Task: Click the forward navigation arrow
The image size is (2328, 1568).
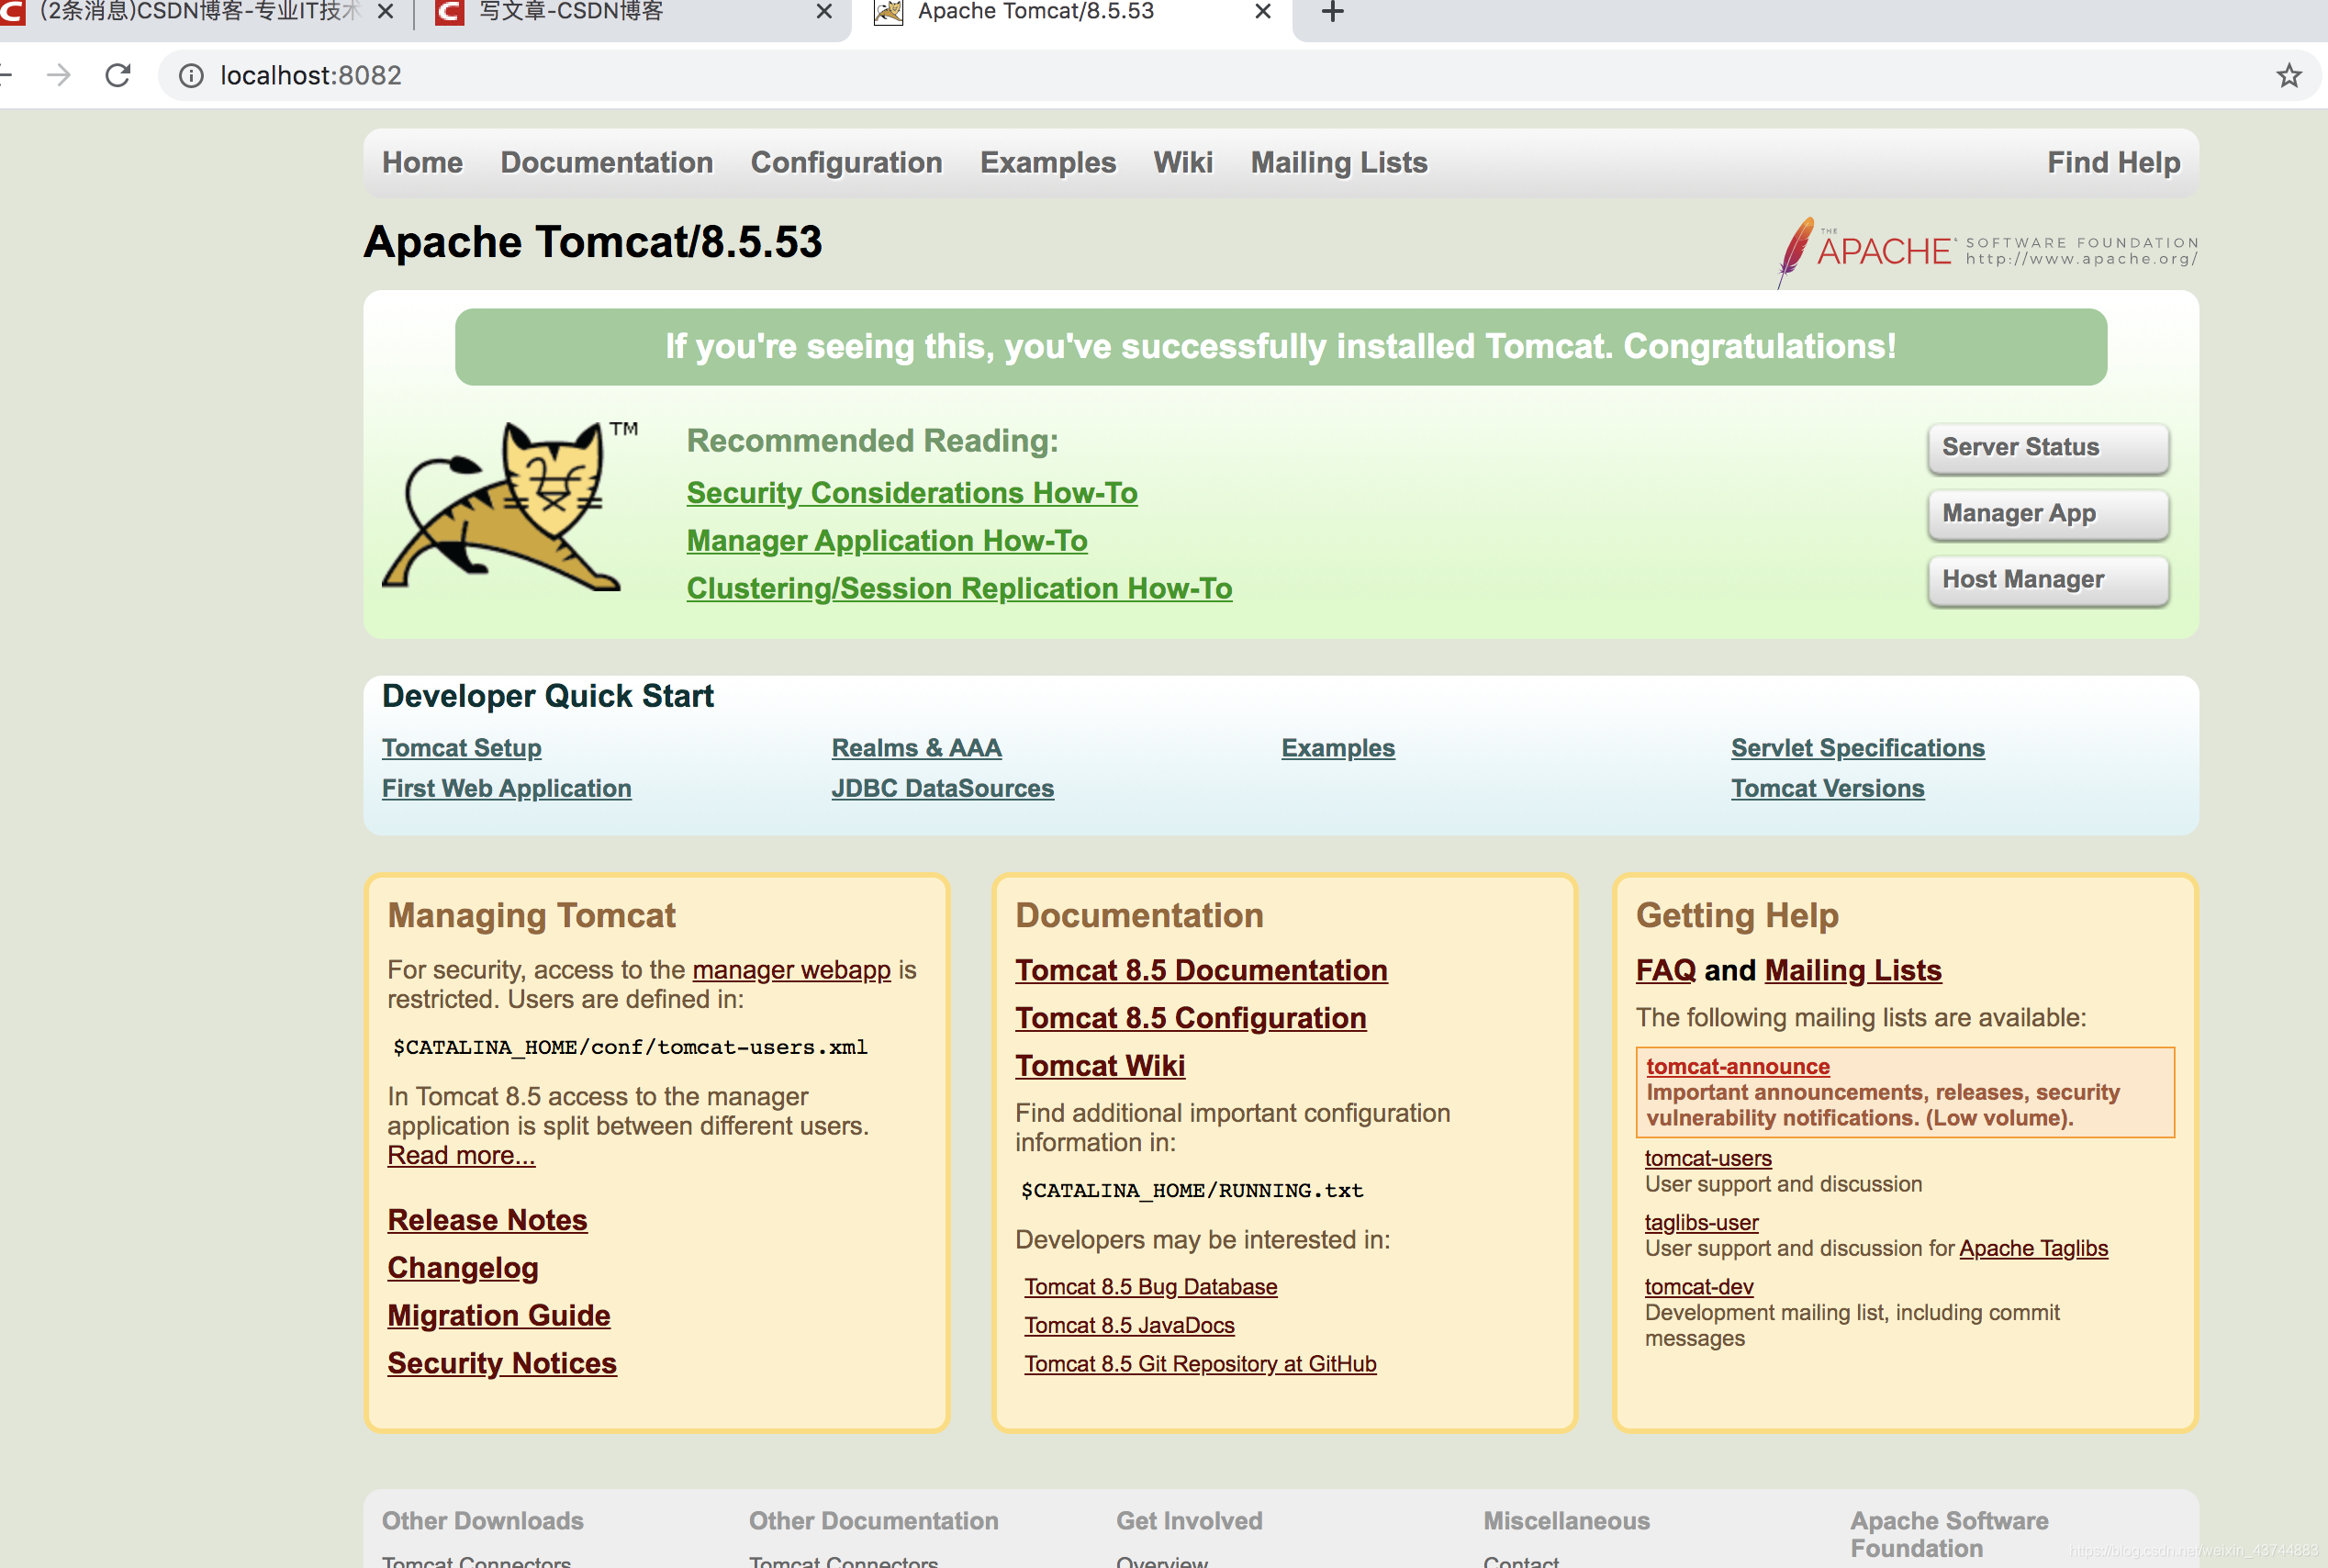Action: [x=59, y=75]
